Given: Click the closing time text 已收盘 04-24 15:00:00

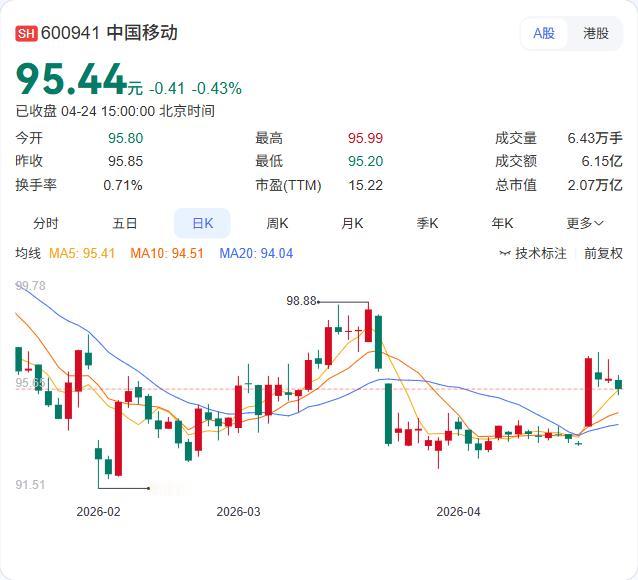Looking at the screenshot, I should (x=85, y=111).
